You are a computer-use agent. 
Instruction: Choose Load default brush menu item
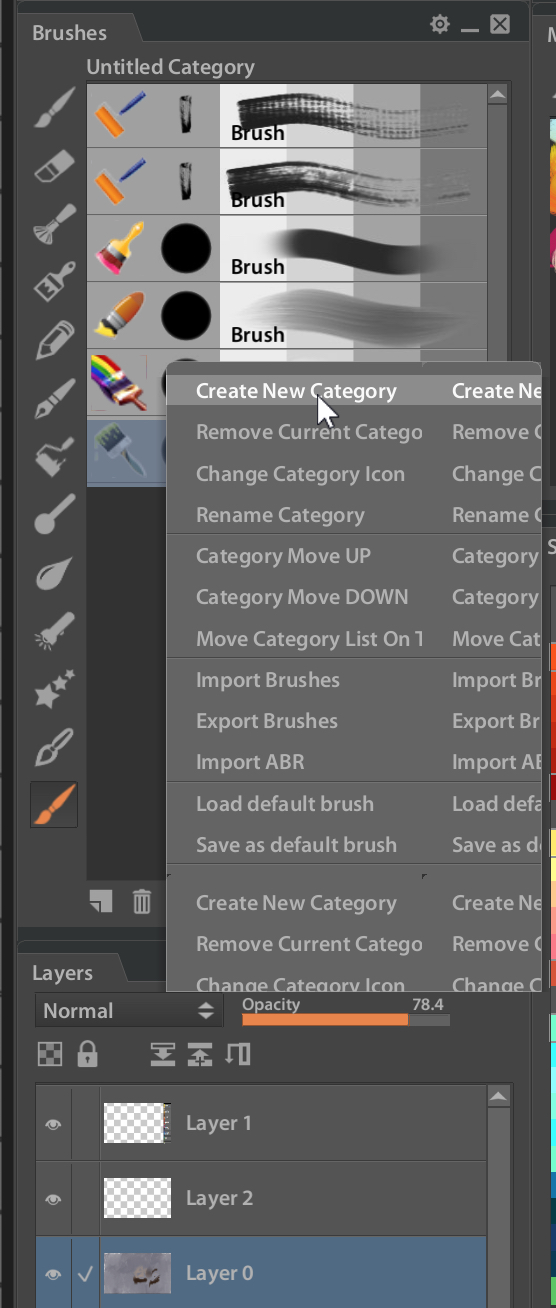pos(285,804)
